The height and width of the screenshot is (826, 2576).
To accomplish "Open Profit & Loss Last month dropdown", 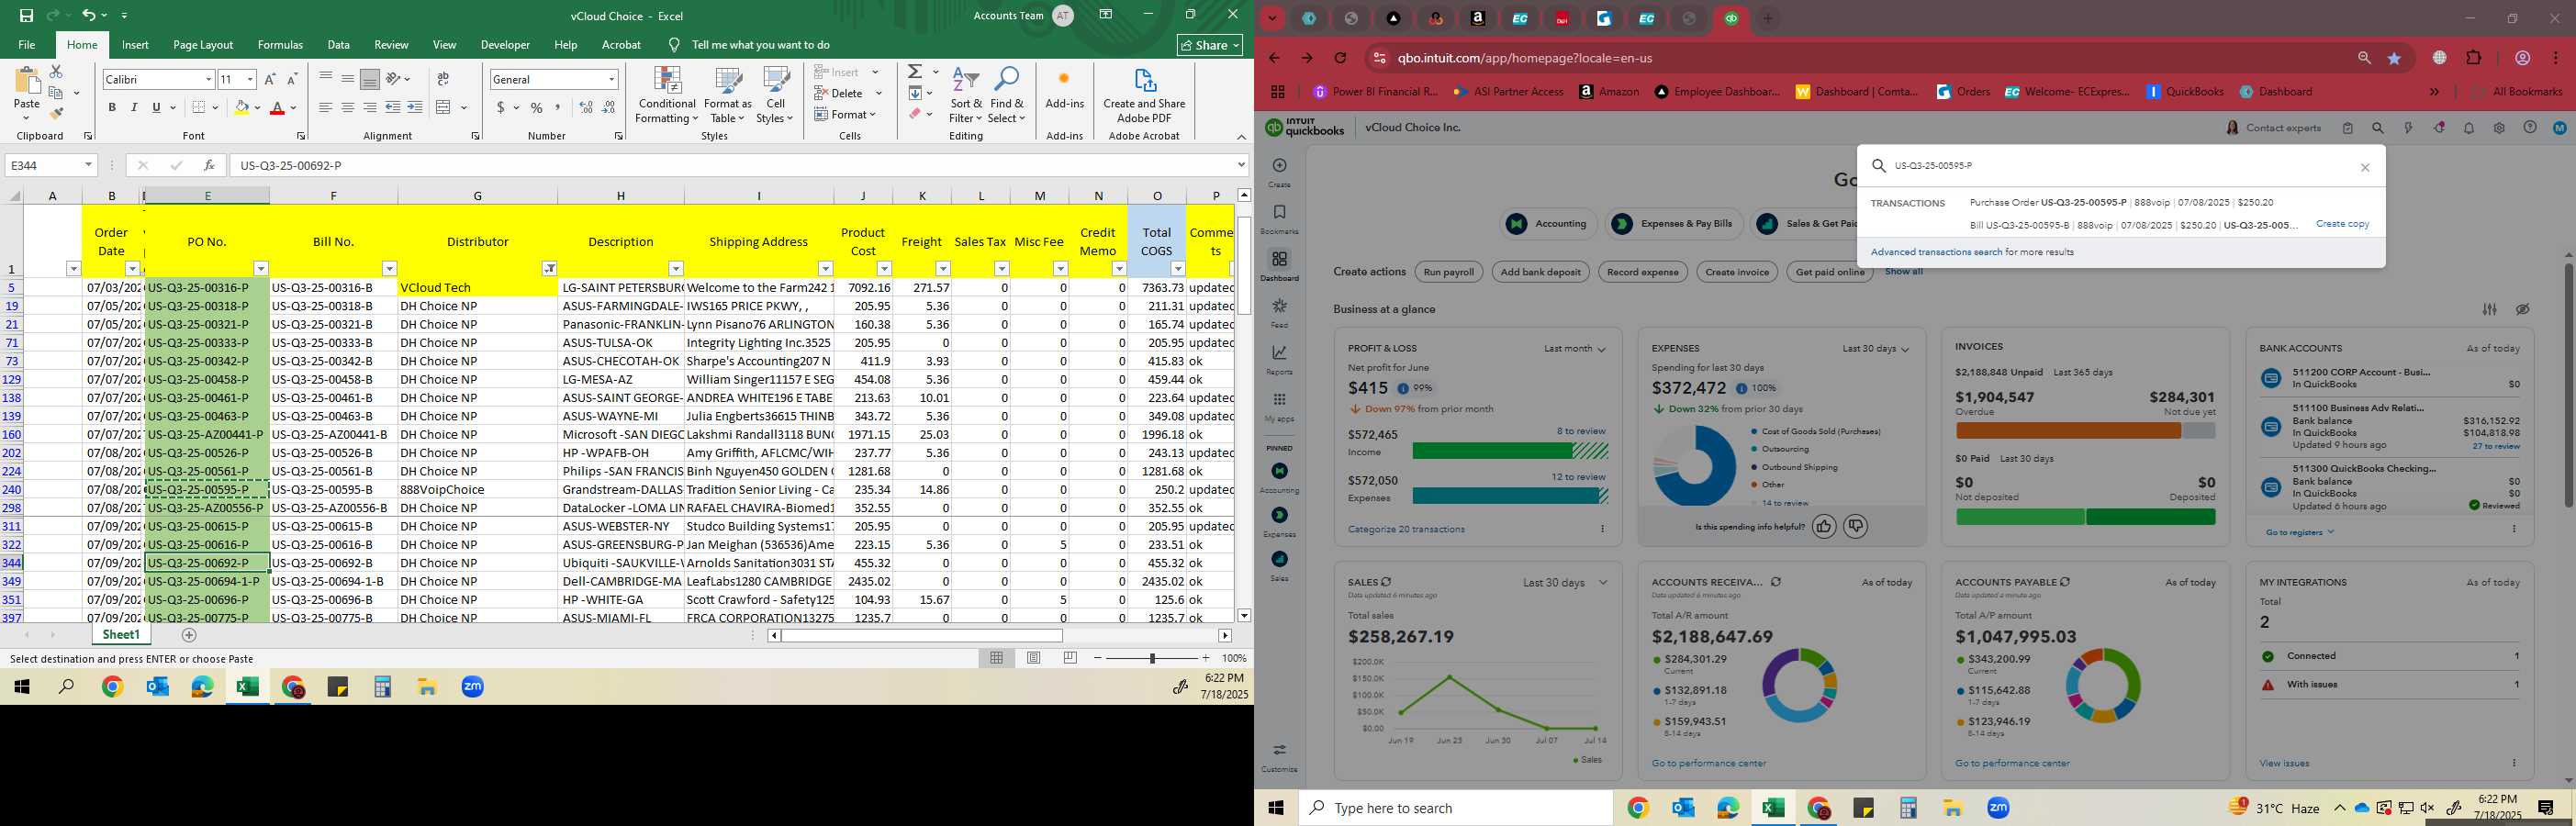I will (1574, 349).
